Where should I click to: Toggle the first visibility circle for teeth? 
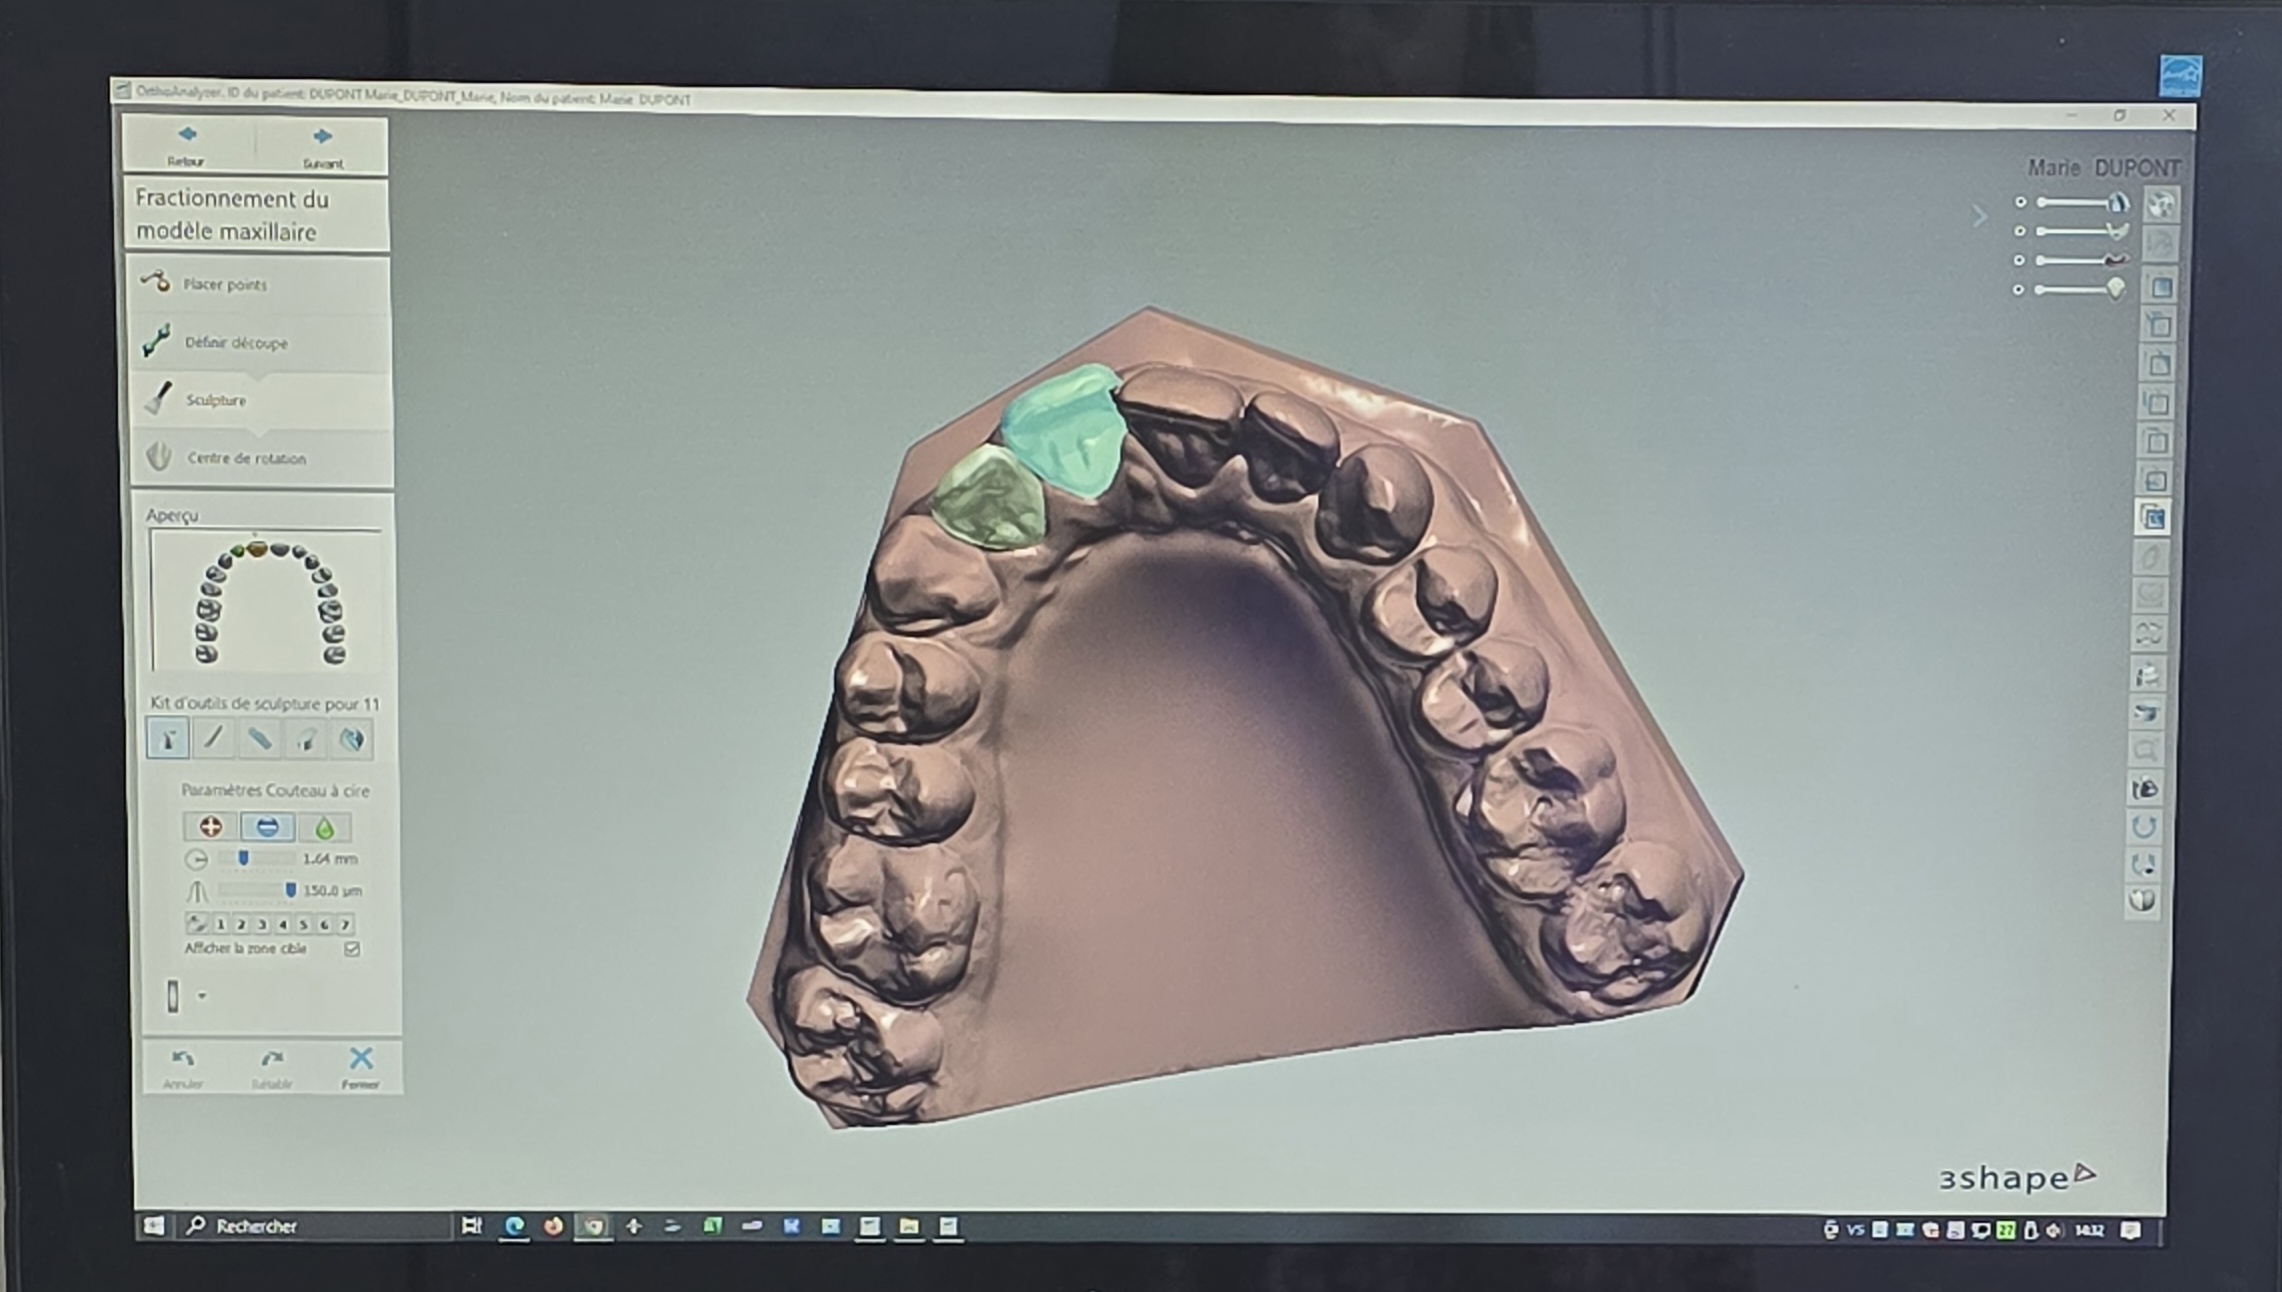(2020, 202)
